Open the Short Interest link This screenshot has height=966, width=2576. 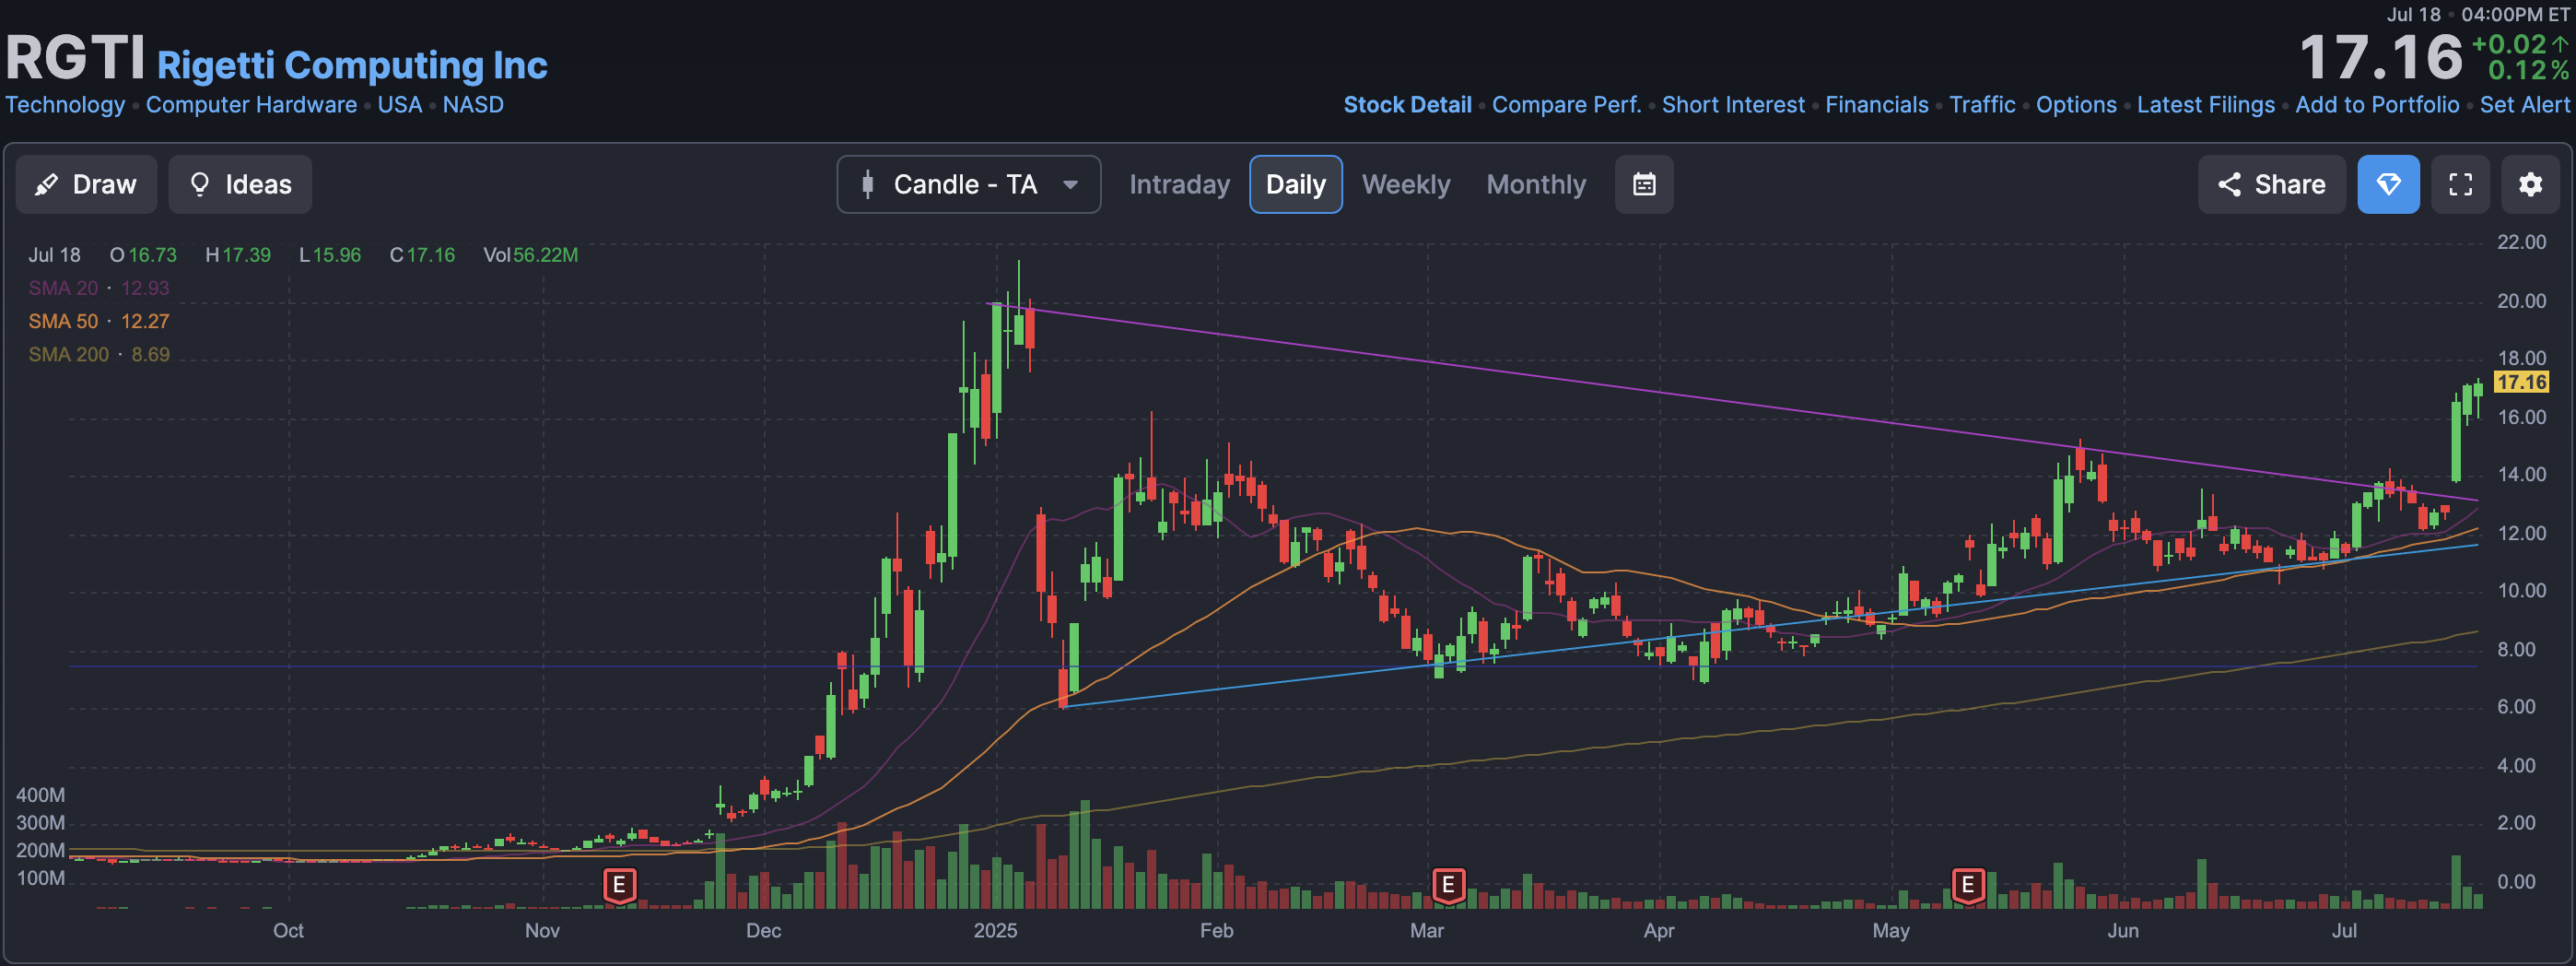[1733, 104]
